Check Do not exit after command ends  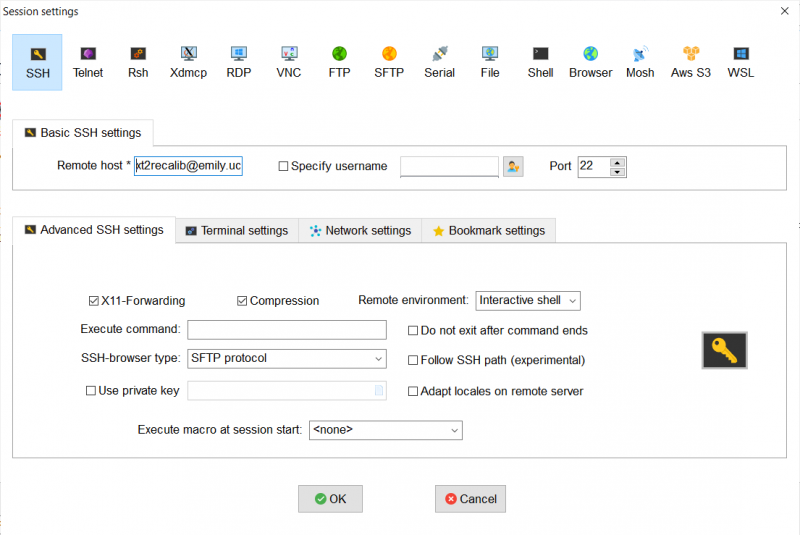coord(413,330)
